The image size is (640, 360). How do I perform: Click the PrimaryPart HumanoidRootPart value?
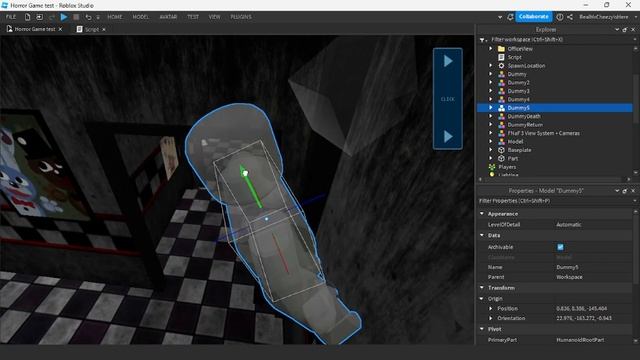[x=580, y=340]
